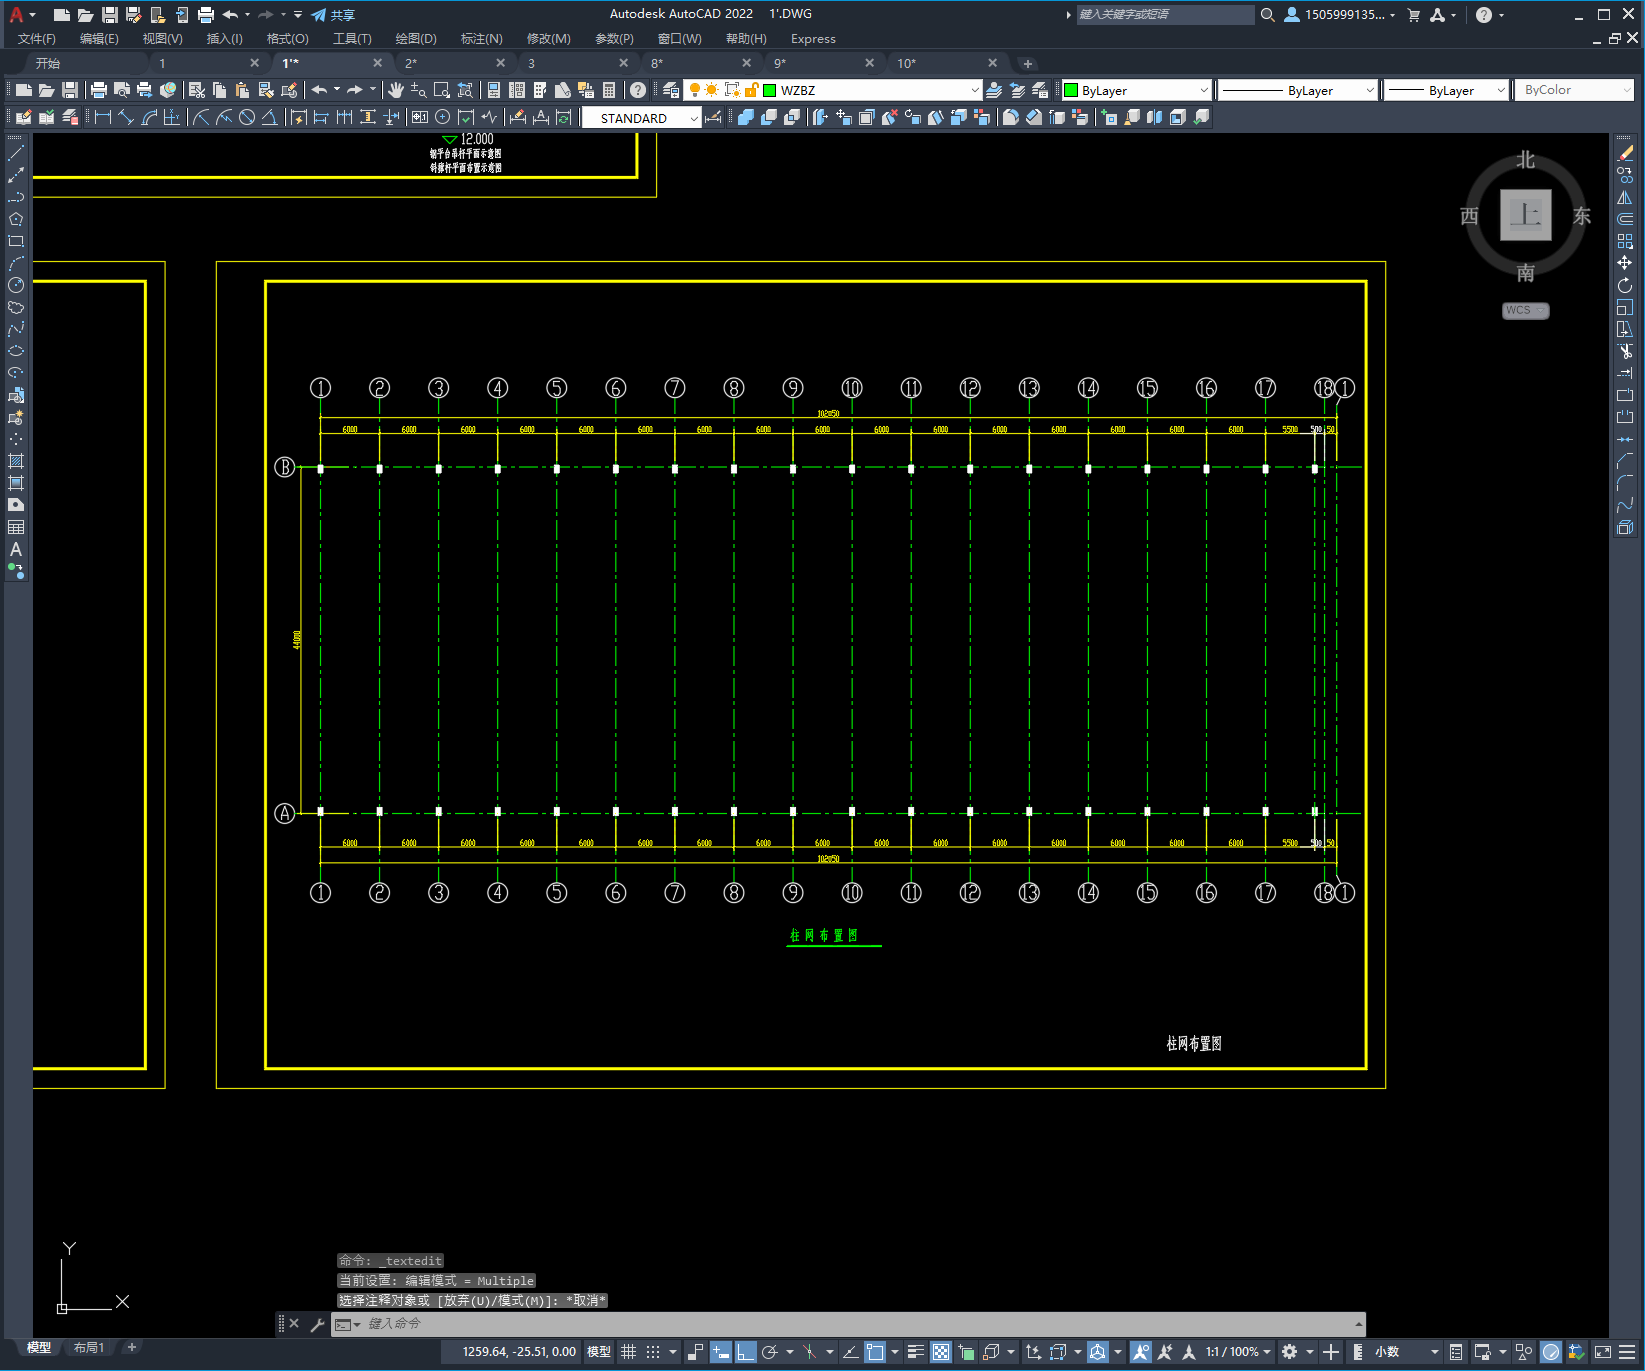Select the Mirror tool in right toolbar
The height and width of the screenshot is (1371, 1645).
pyautogui.click(x=1625, y=197)
